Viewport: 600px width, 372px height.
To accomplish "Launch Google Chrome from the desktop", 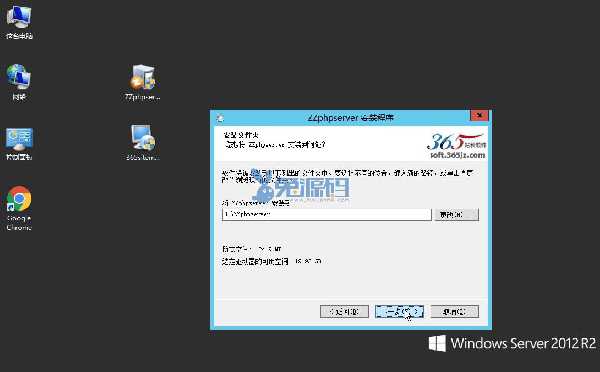I will tap(19, 208).
